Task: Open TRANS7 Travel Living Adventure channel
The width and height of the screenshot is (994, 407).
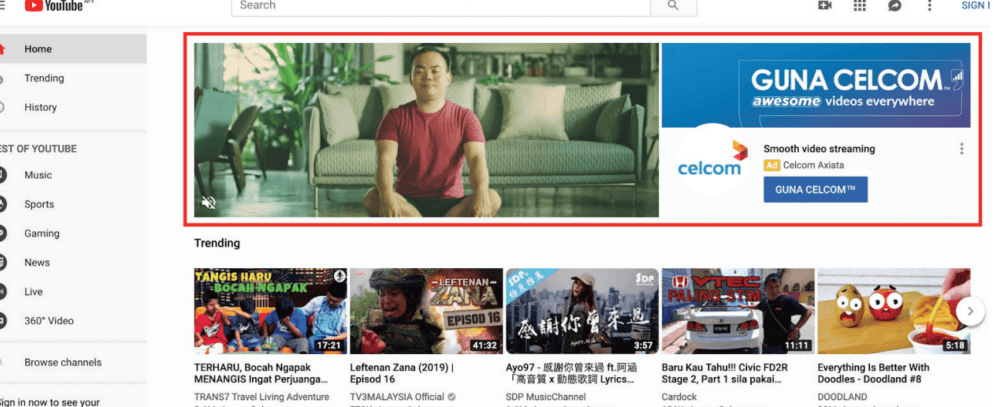Action: click(262, 397)
